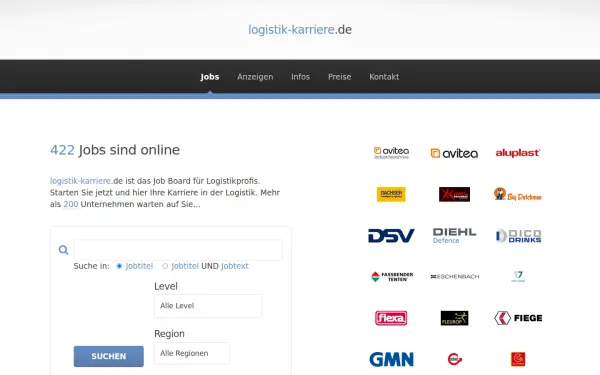Click logistik-karriere link in the intro paragraph
Viewport: 600px width, 375px height.
pos(80,181)
